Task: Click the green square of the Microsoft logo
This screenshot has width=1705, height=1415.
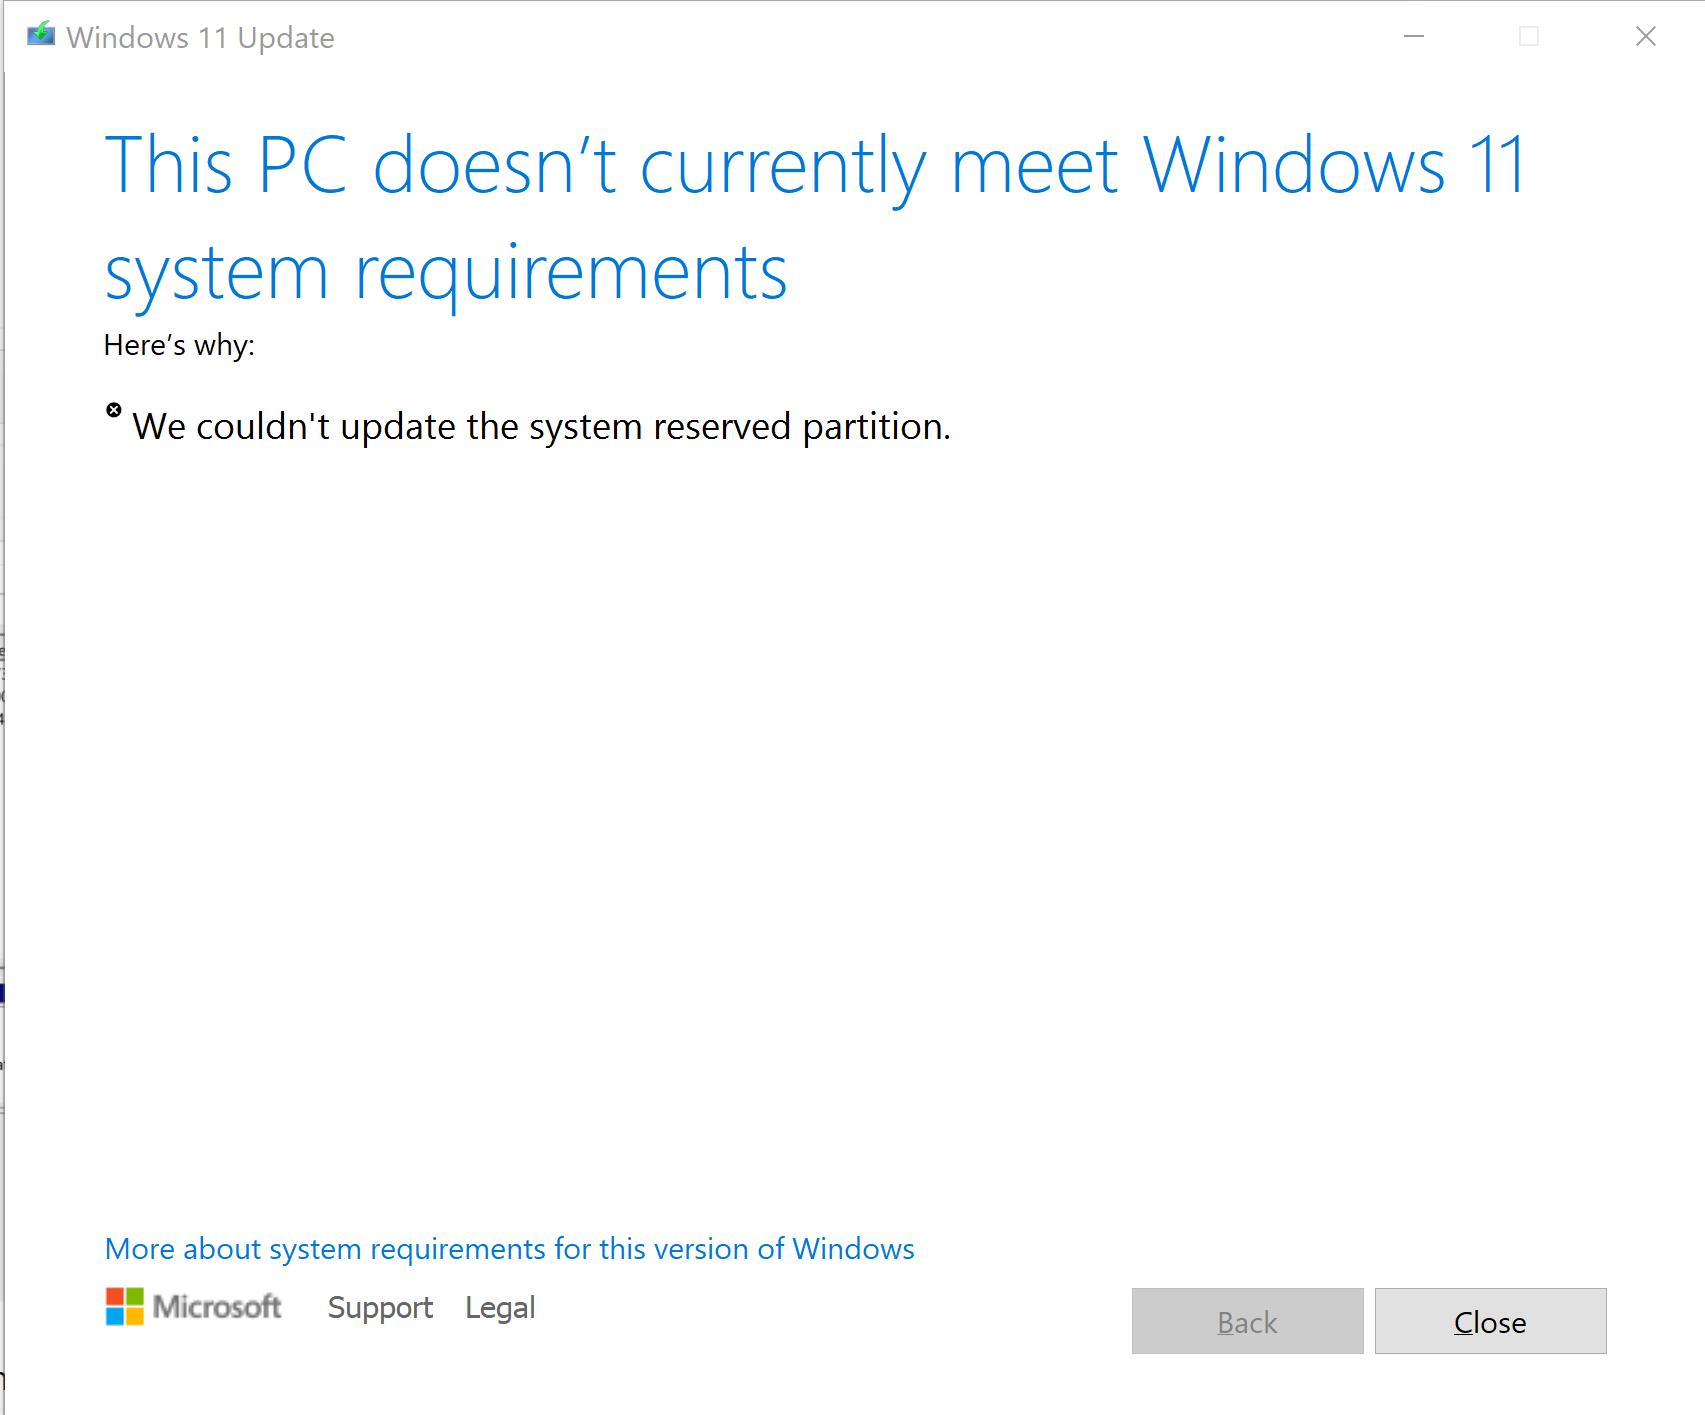Action: 132,1298
